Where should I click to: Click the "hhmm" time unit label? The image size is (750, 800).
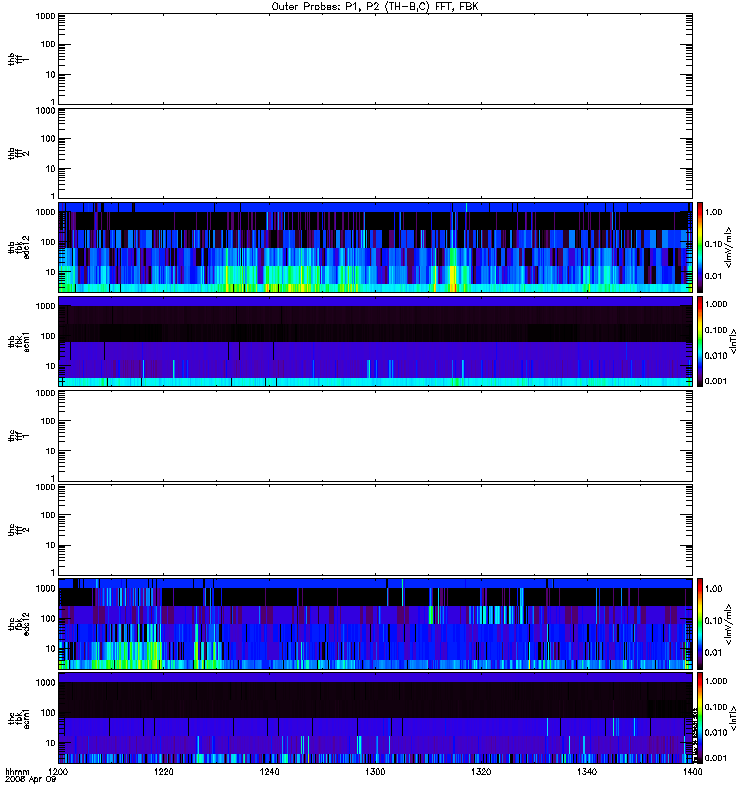click(17, 771)
